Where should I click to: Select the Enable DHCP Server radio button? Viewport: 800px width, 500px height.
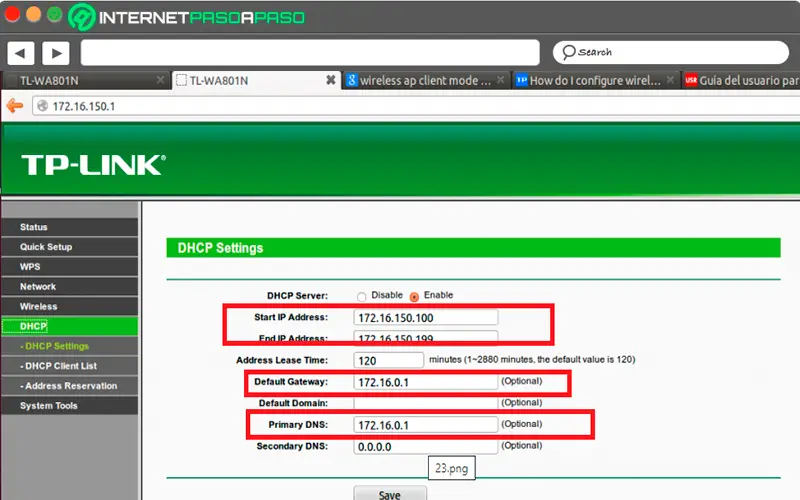(414, 296)
